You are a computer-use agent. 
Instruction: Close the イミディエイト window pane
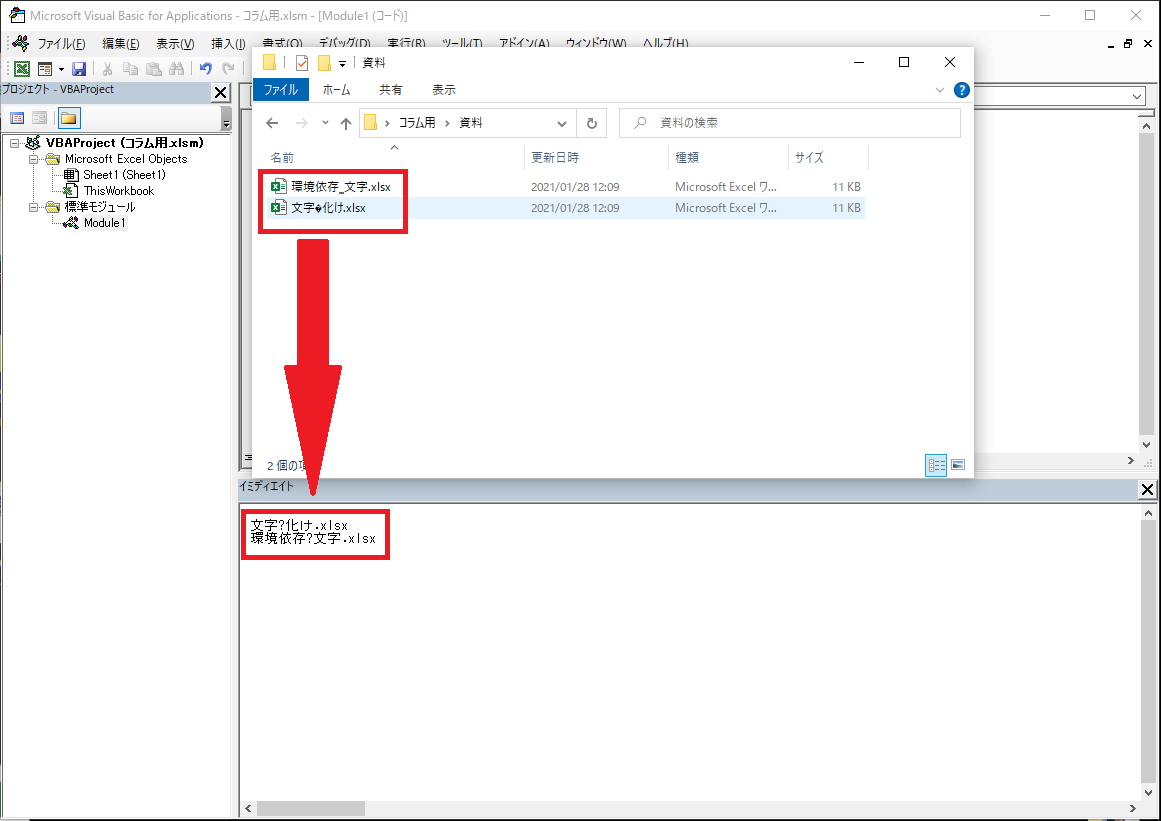click(1147, 489)
